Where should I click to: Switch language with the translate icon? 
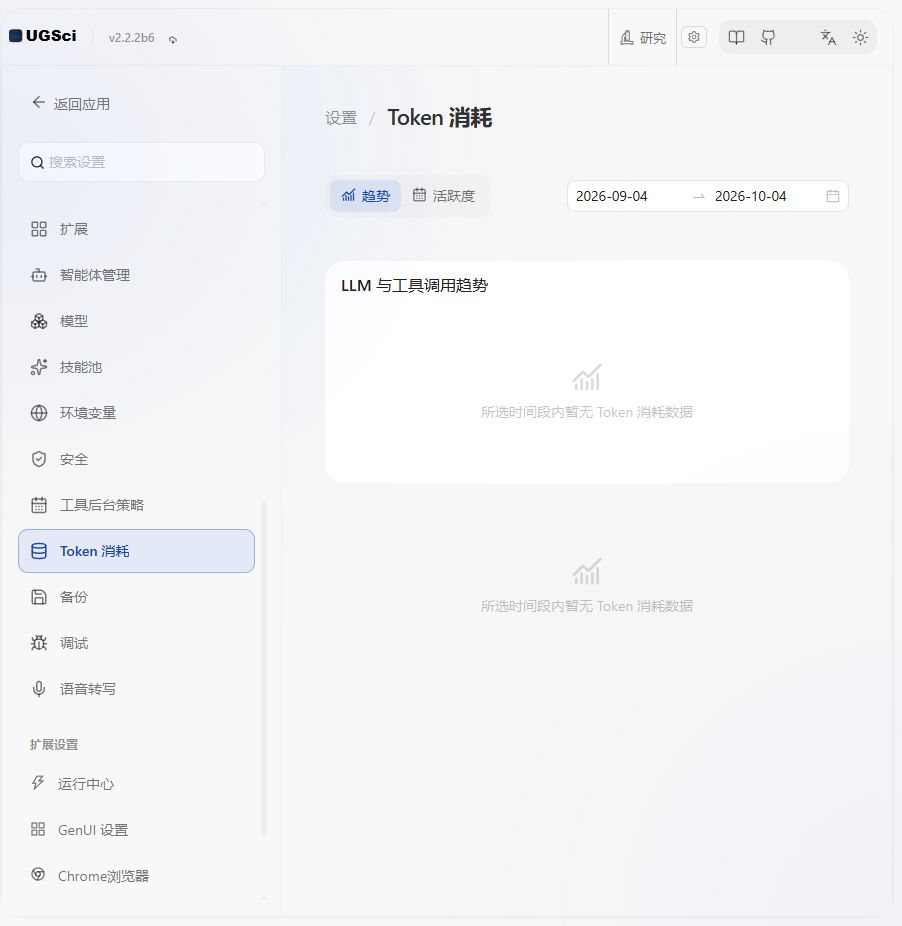pos(828,38)
